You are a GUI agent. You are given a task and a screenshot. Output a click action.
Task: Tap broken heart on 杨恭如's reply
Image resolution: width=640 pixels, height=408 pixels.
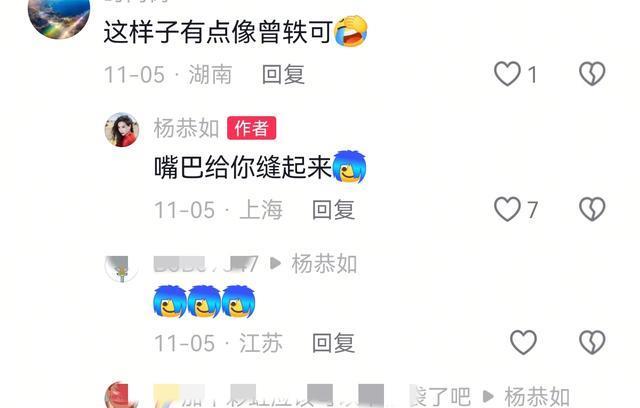592,209
